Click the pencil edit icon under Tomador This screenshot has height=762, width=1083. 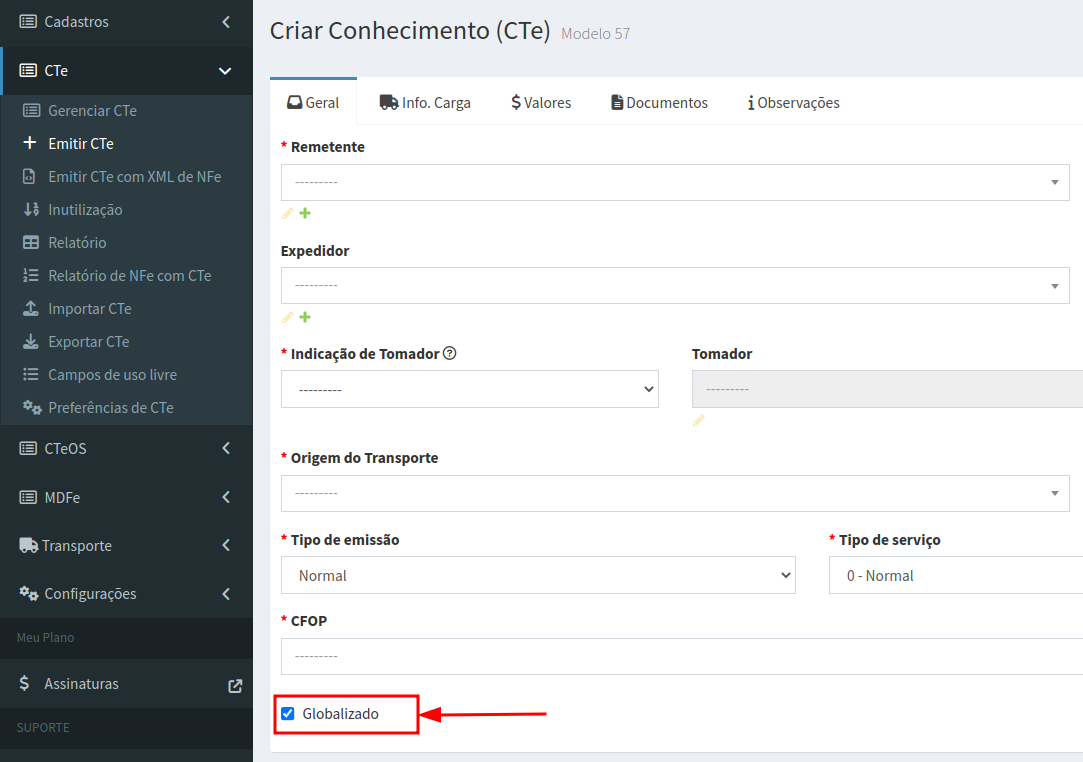[x=699, y=421]
